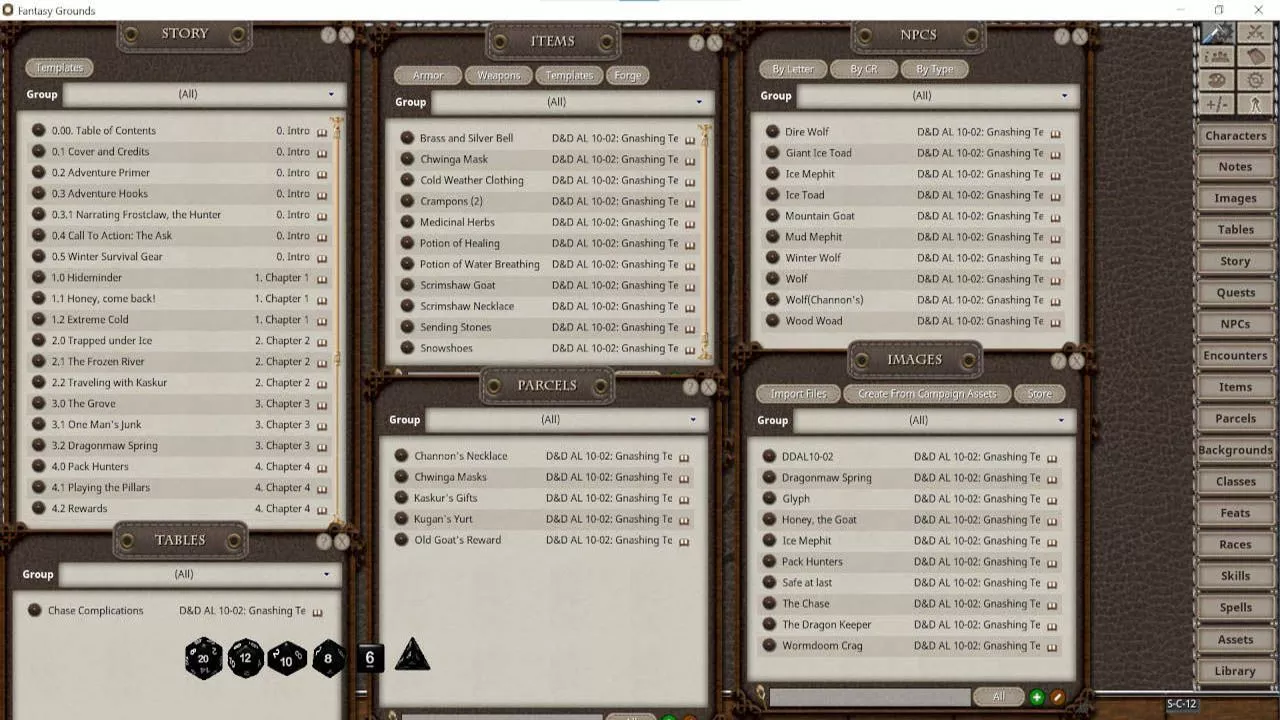Click Create From Campaign Assets button
1280x720 pixels.
tap(927, 393)
